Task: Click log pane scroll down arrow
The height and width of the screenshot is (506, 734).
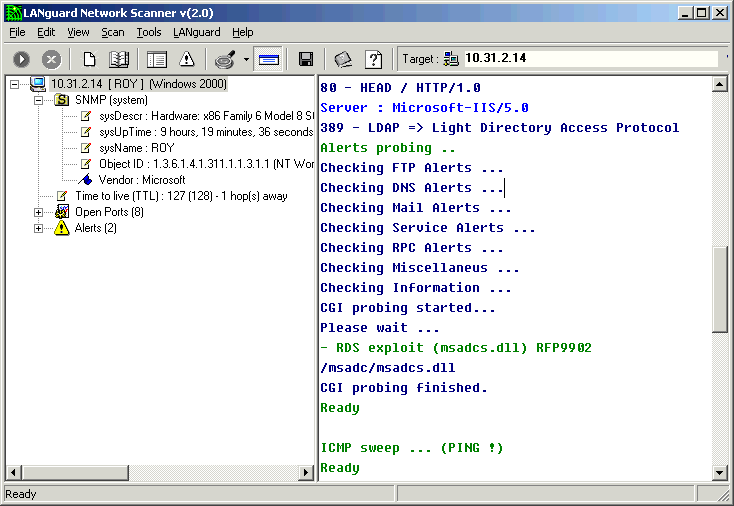Action: tap(719, 472)
